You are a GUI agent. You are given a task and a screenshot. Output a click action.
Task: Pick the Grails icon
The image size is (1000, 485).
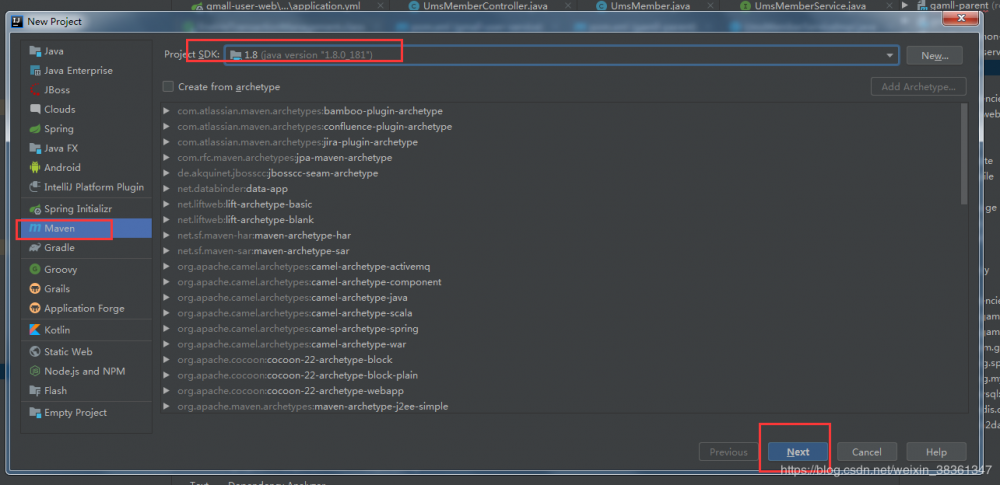click(34, 289)
